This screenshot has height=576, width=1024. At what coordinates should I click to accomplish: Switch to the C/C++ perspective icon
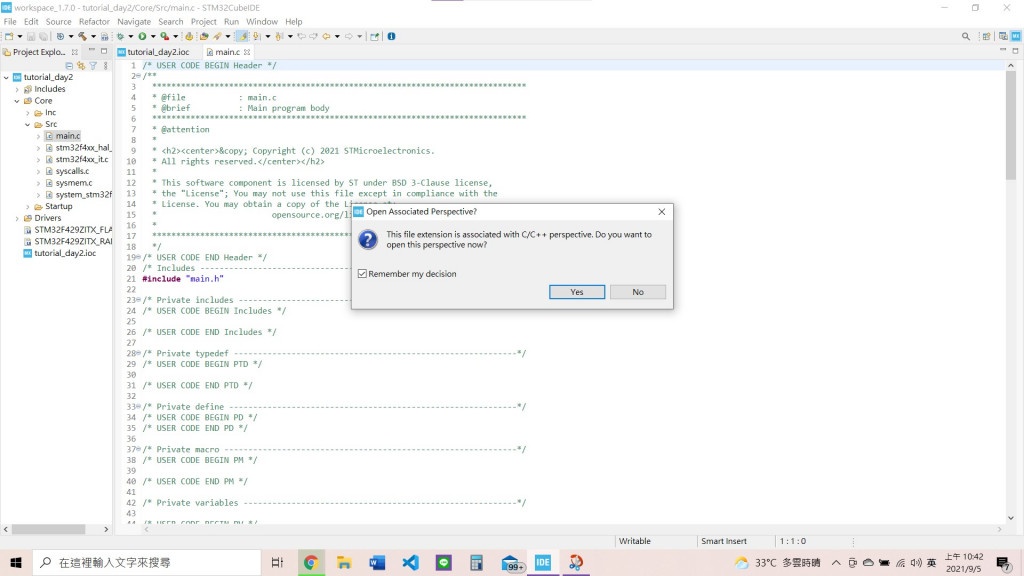[1003, 37]
